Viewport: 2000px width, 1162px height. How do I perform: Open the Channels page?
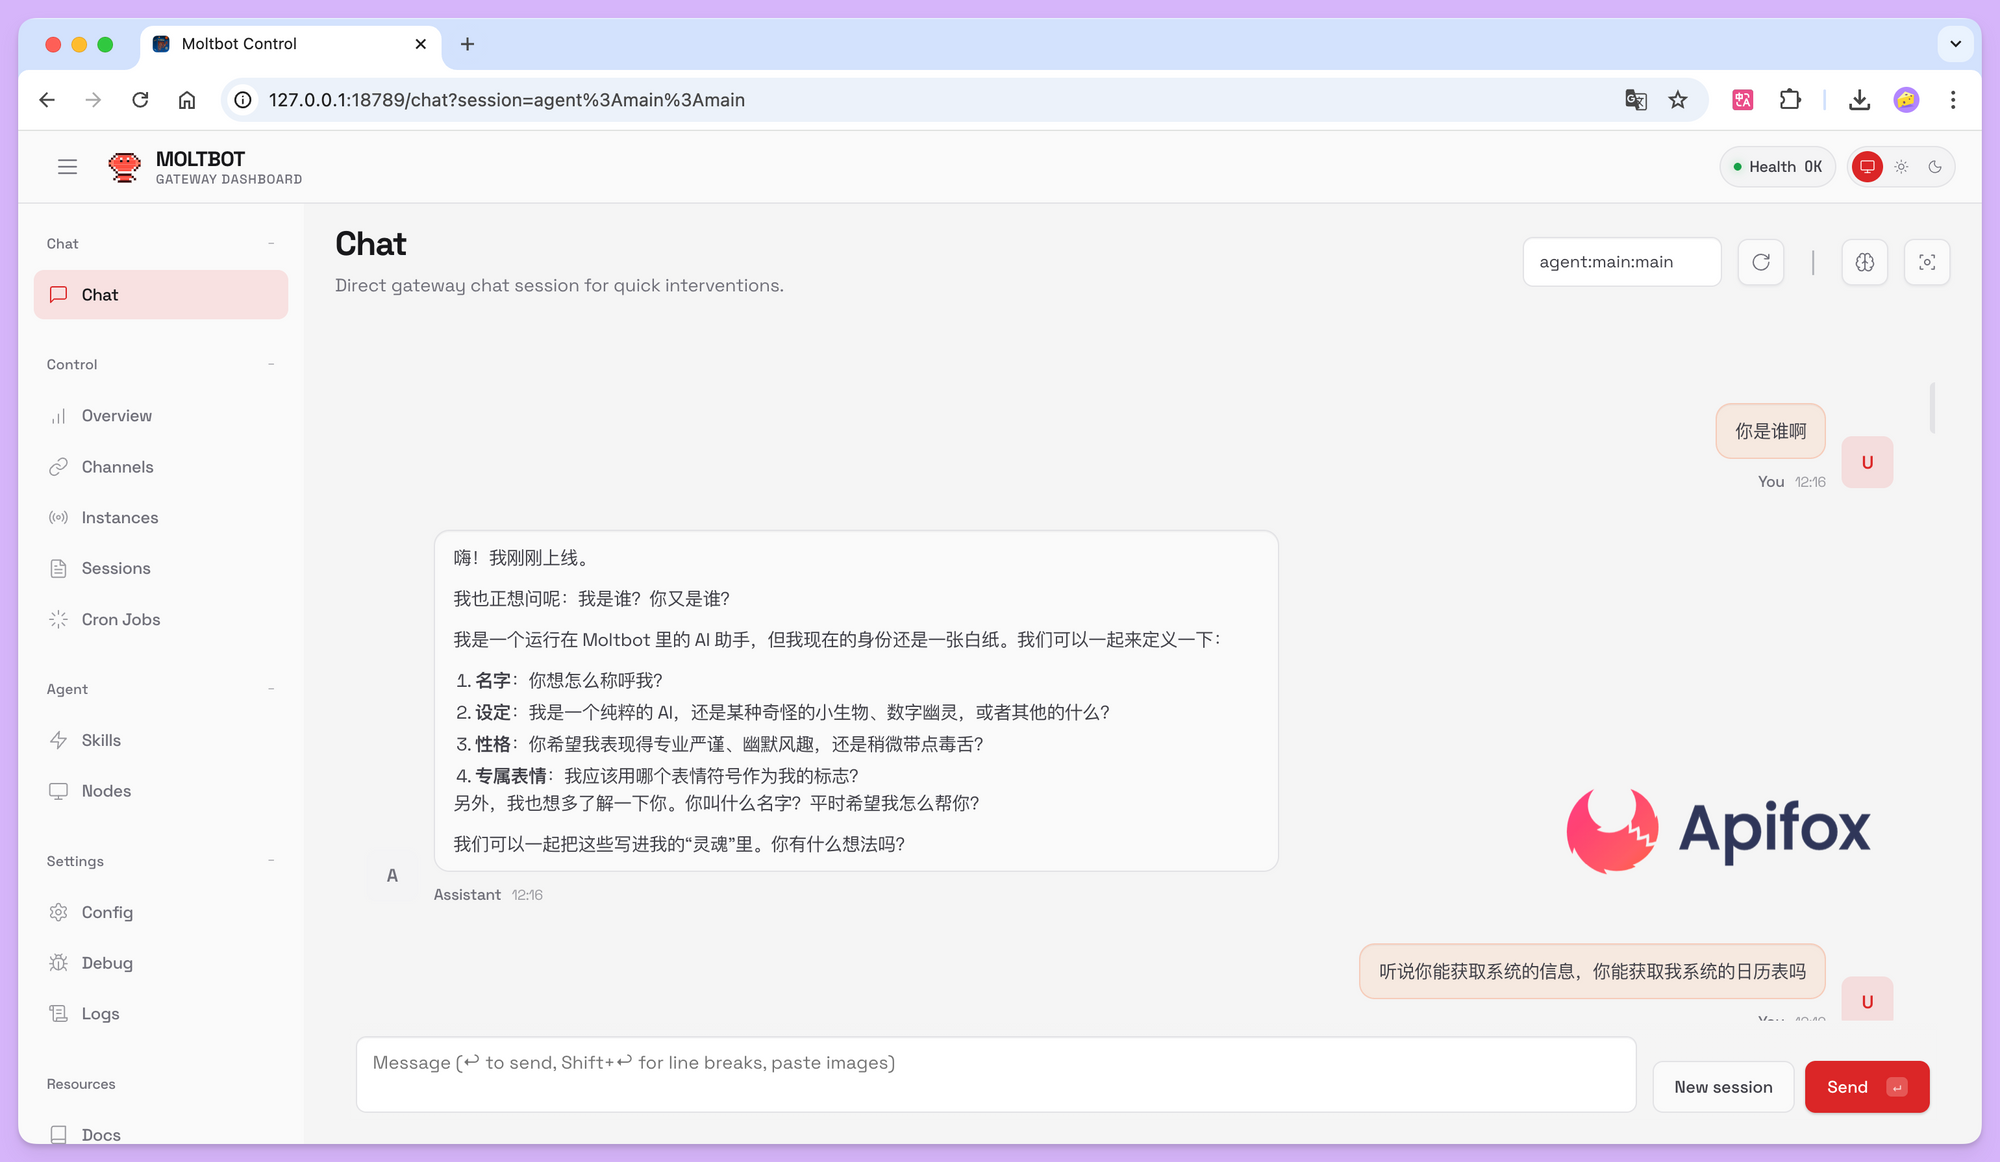118,466
